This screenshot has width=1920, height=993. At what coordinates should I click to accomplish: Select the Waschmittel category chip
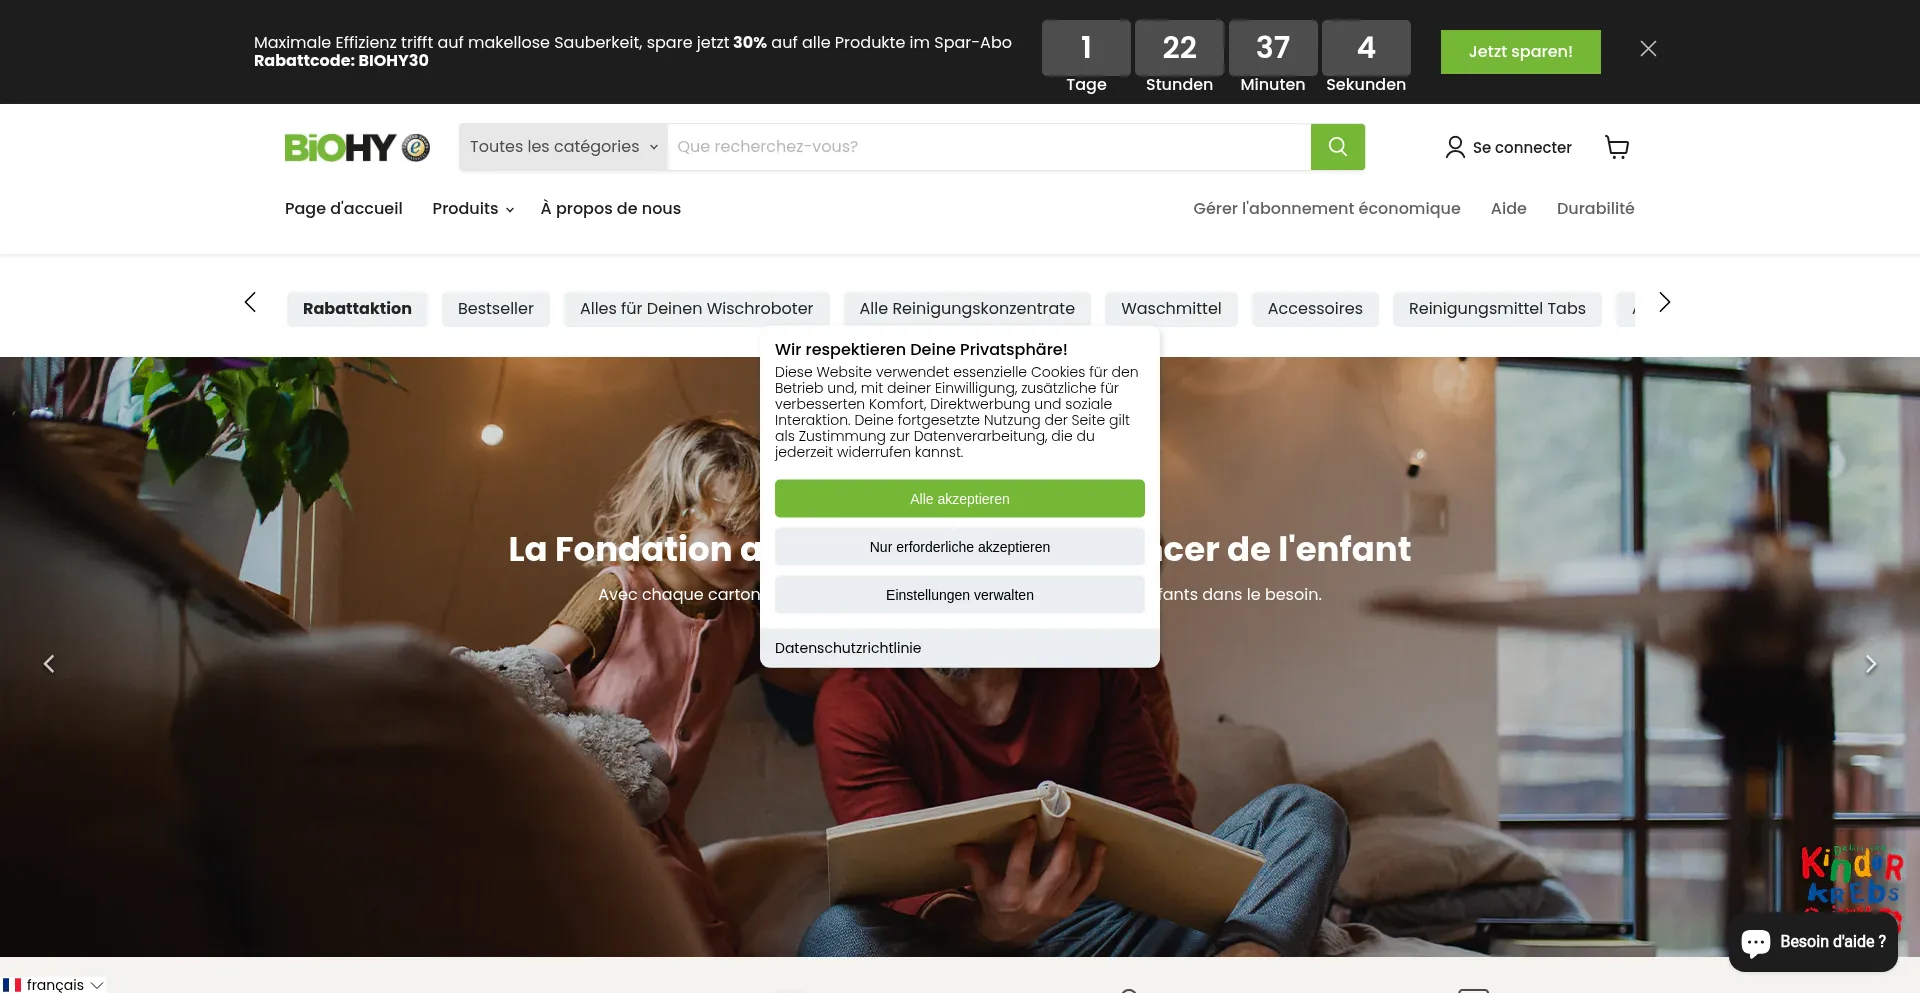[1171, 308]
